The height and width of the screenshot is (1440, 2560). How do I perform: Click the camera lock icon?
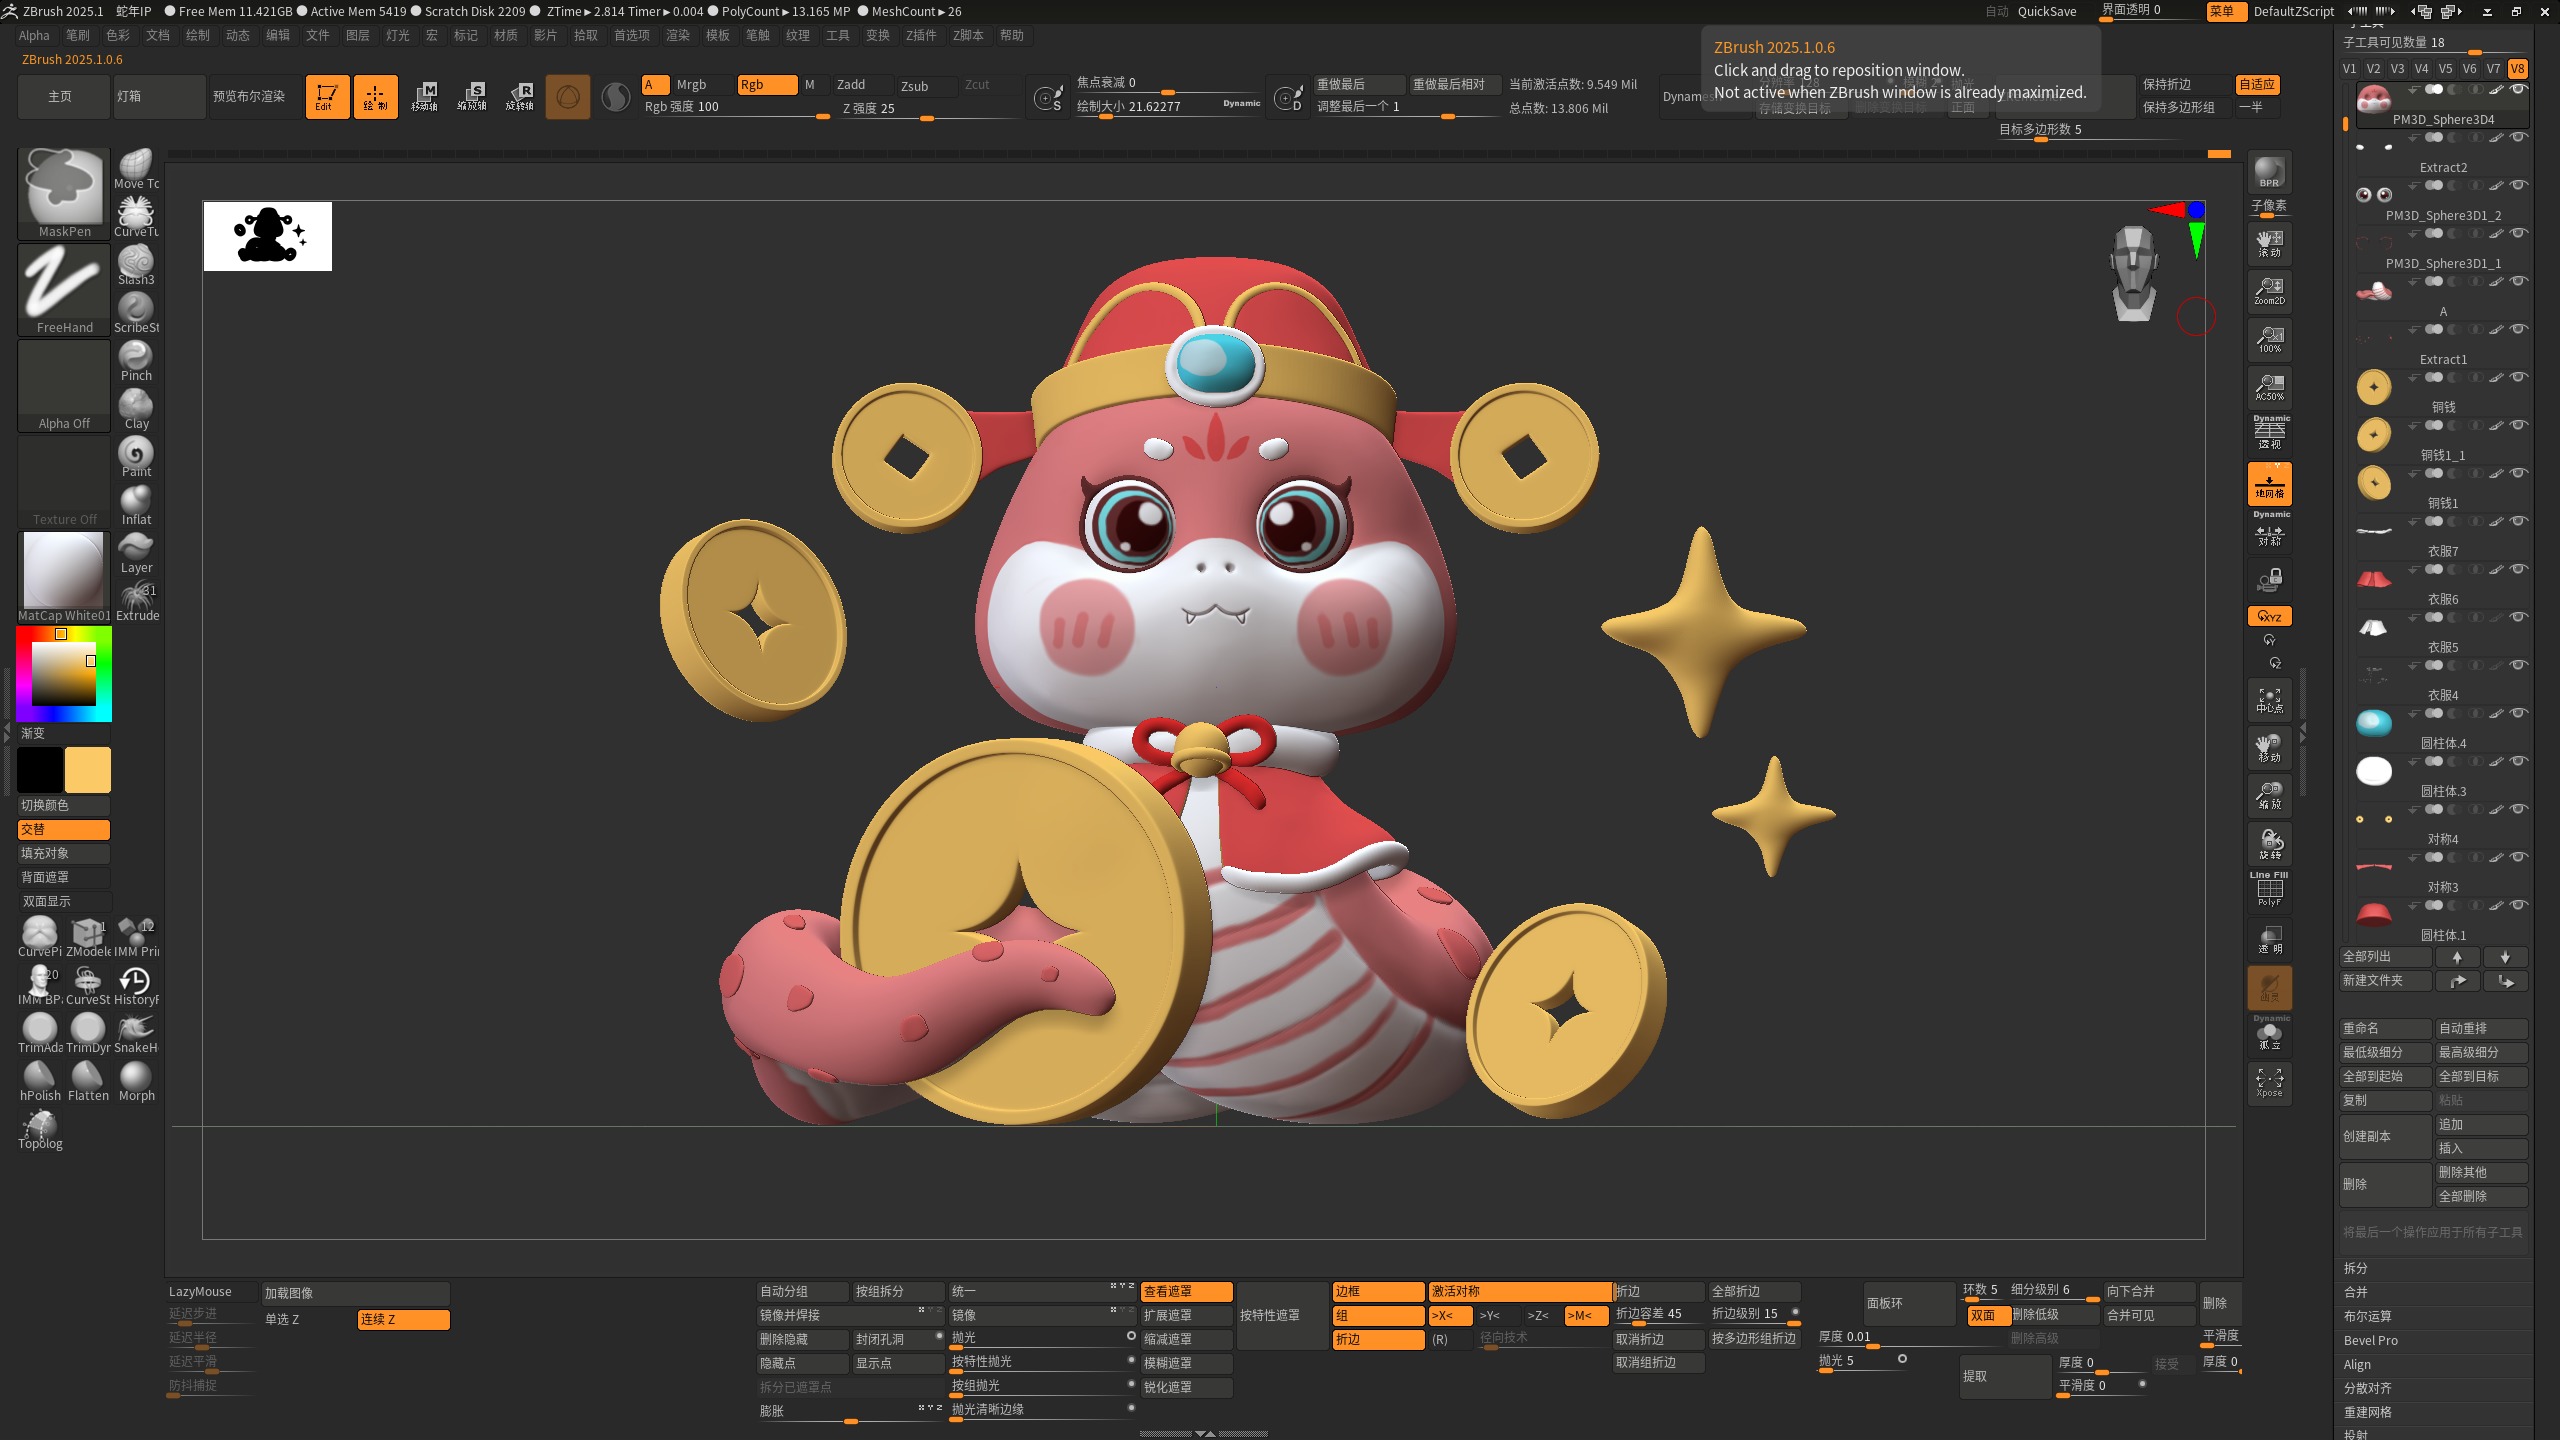click(2269, 579)
